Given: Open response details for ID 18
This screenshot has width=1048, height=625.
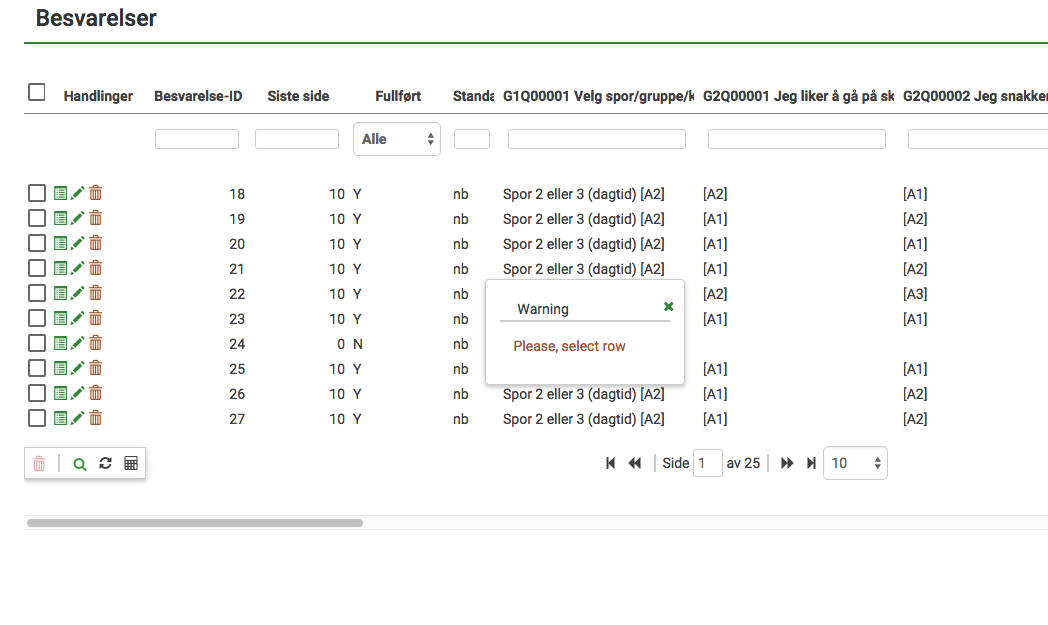Looking at the screenshot, I should (x=60, y=193).
